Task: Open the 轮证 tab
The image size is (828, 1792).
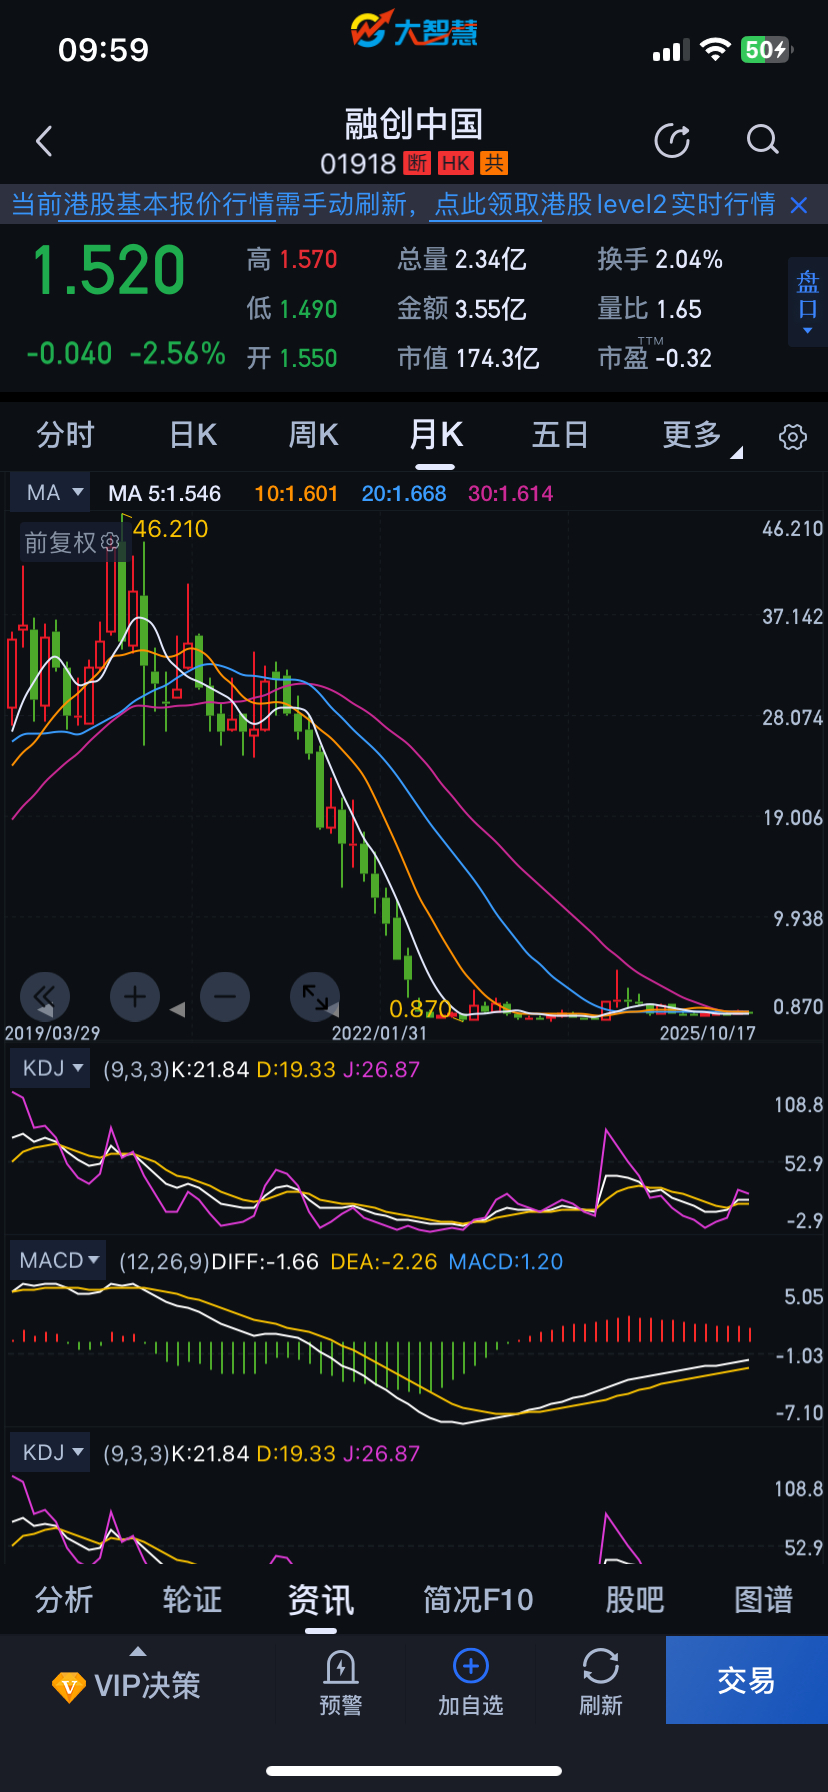Action: [x=192, y=1599]
